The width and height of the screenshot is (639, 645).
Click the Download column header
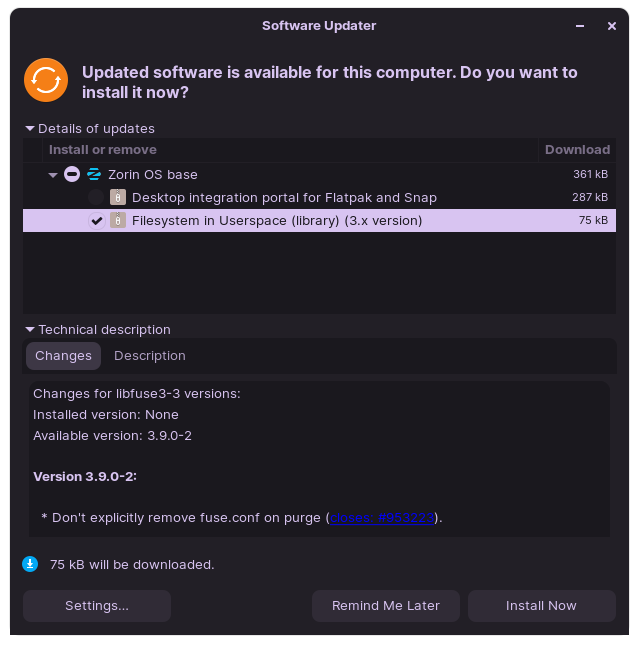tap(577, 150)
